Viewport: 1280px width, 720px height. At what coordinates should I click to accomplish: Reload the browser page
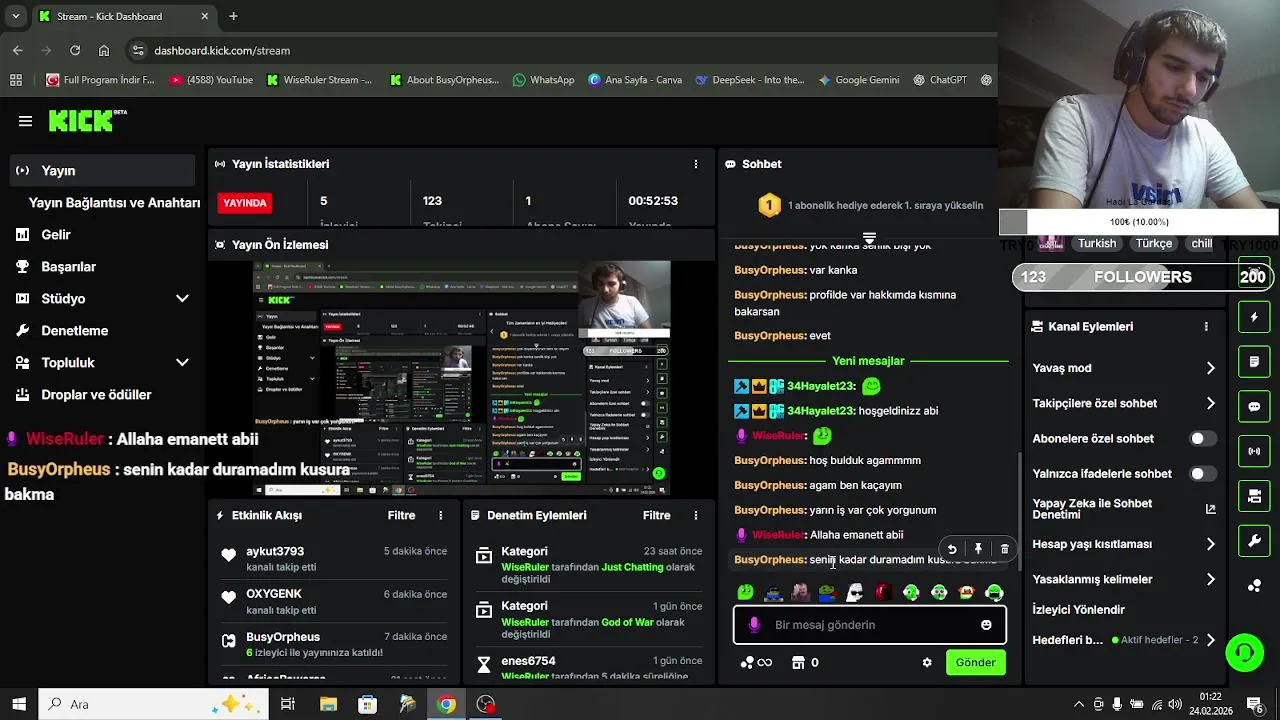tap(75, 50)
